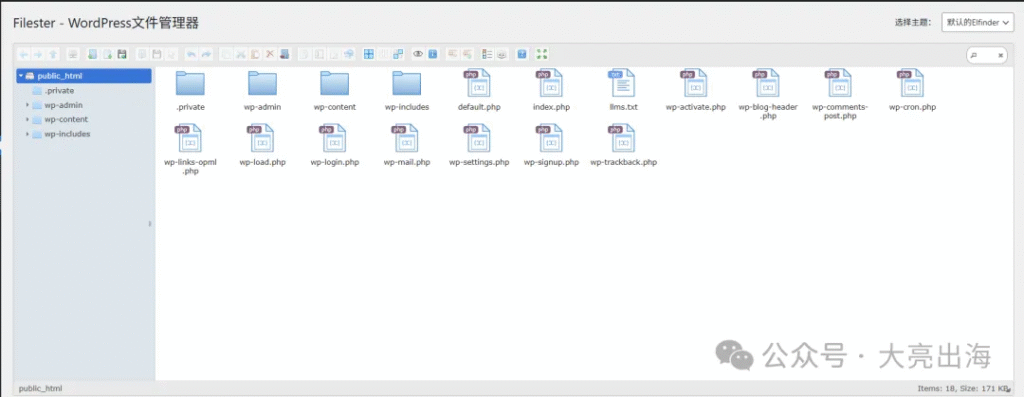Select wp-admin in the sidebar tree

[63, 105]
